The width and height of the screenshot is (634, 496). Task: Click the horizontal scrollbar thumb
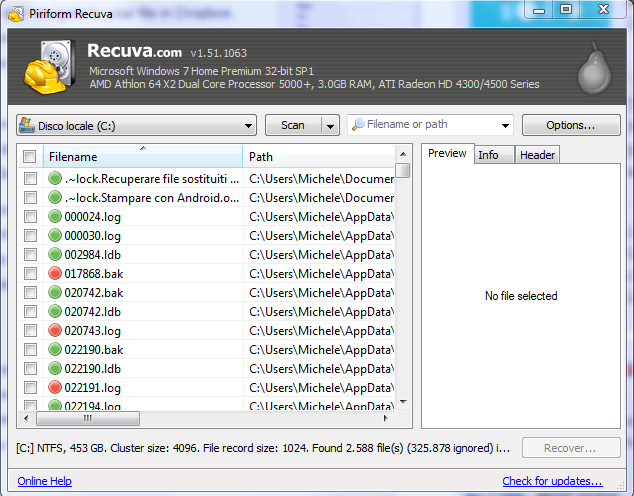[88, 418]
